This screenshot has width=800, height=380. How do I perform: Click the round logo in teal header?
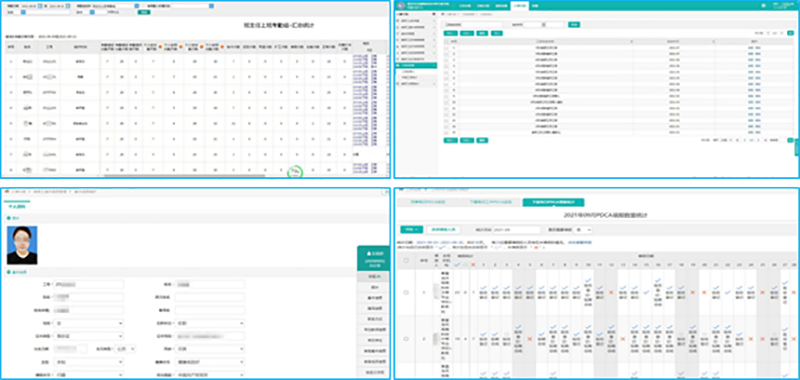point(401,5)
